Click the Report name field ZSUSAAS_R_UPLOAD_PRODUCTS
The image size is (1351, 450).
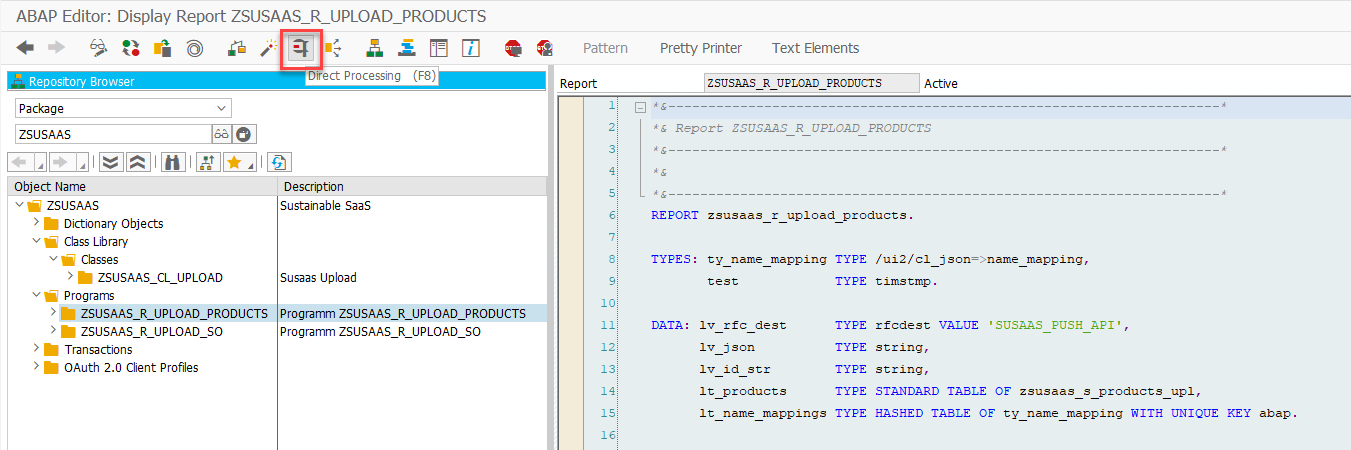[x=811, y=84]
